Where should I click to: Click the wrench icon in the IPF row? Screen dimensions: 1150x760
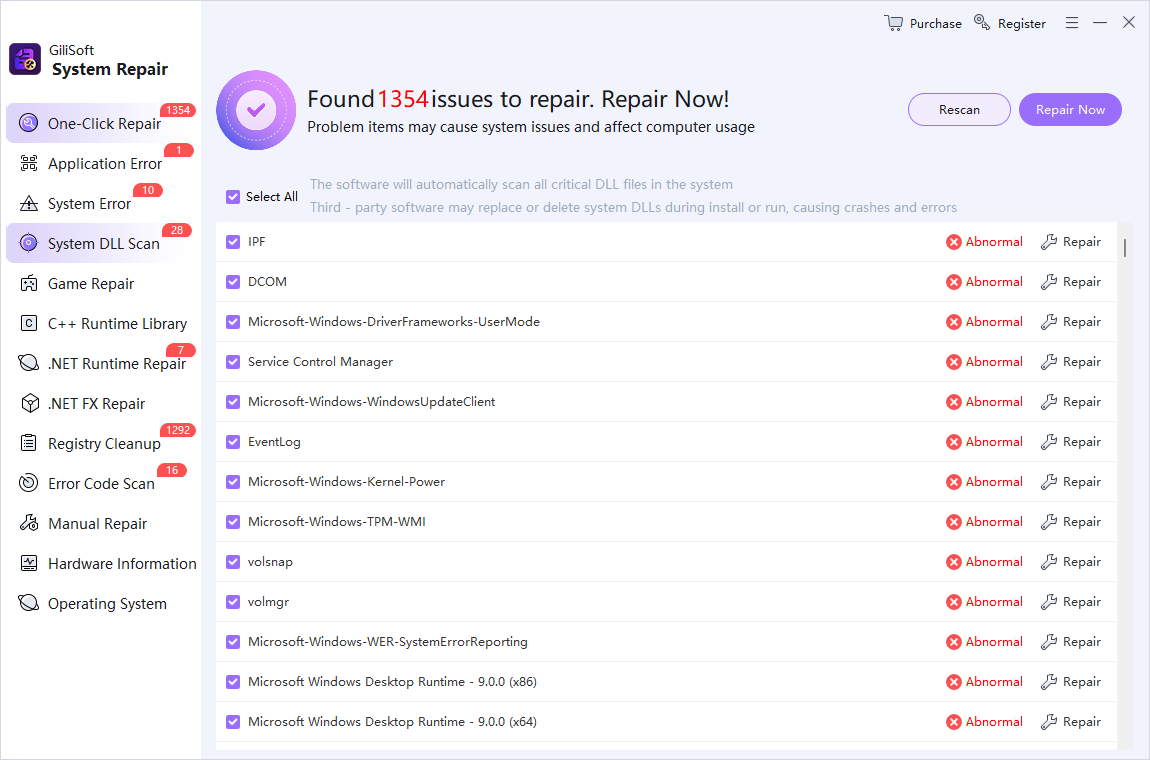tap(1049, 242)
